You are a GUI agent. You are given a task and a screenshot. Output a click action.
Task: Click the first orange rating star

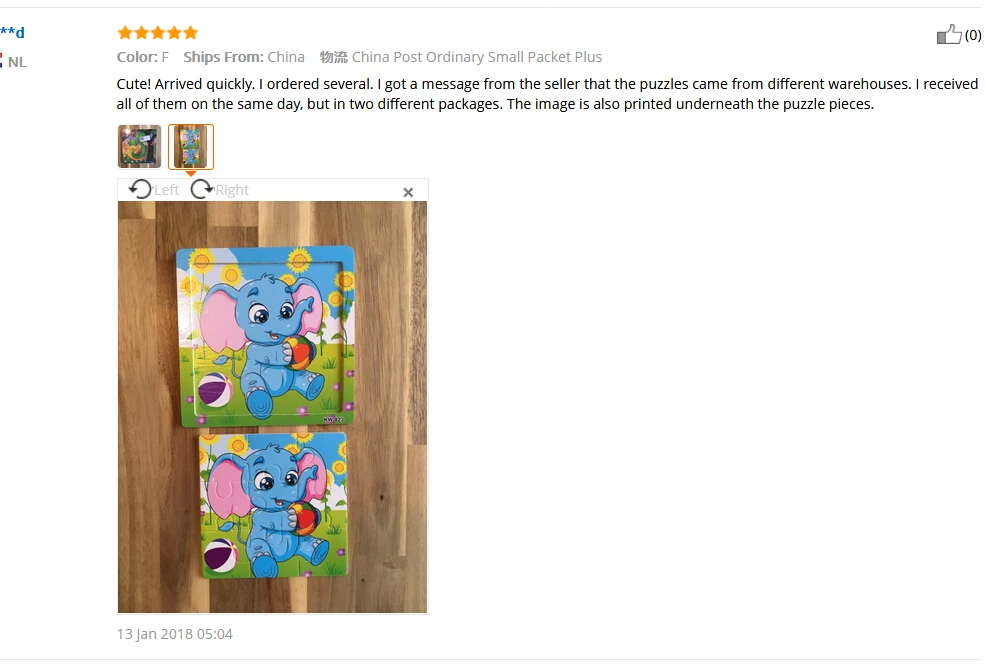tap(125, 33)
